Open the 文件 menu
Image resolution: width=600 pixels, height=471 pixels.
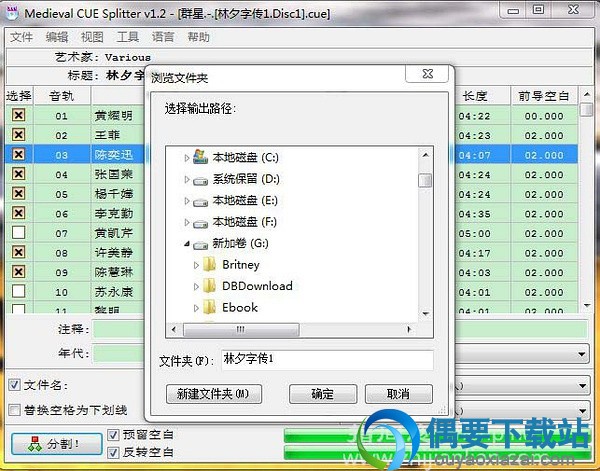[21, 37]
